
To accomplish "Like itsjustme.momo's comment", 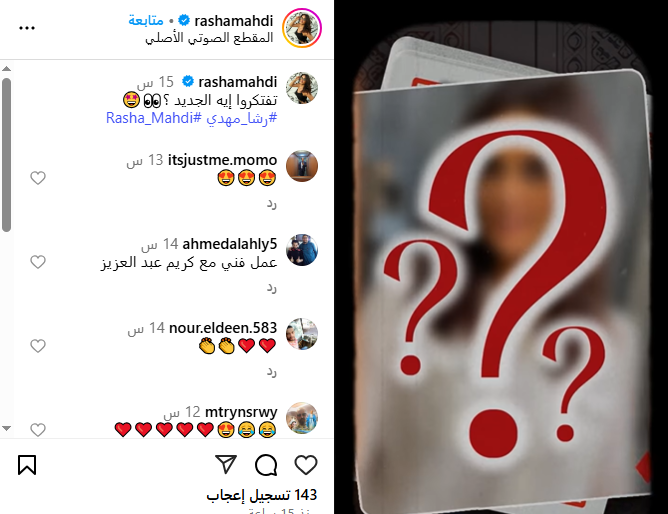I will coord(38,178).
